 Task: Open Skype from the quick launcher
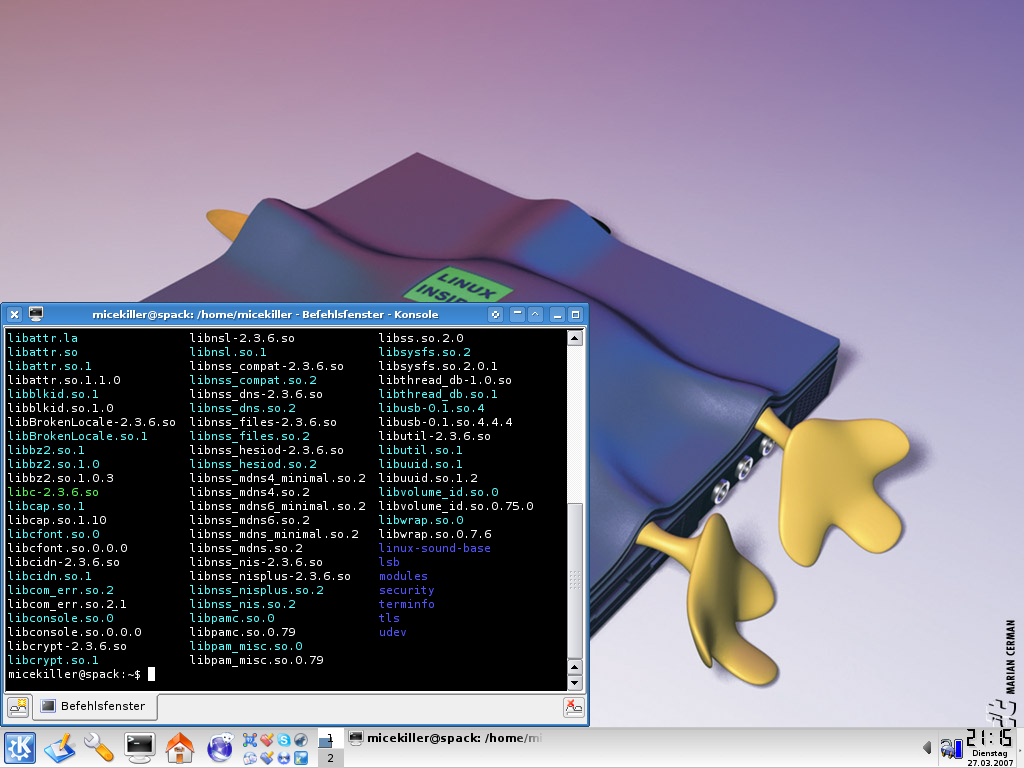coord(283,740)
